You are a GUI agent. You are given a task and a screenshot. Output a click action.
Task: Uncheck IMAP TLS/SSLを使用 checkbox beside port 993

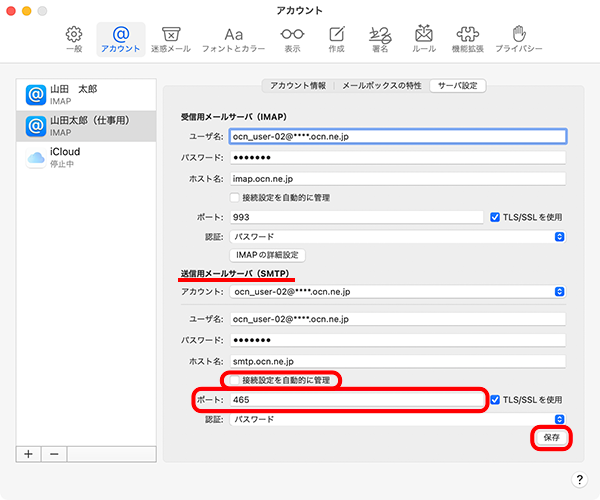[x=494, y=217]
